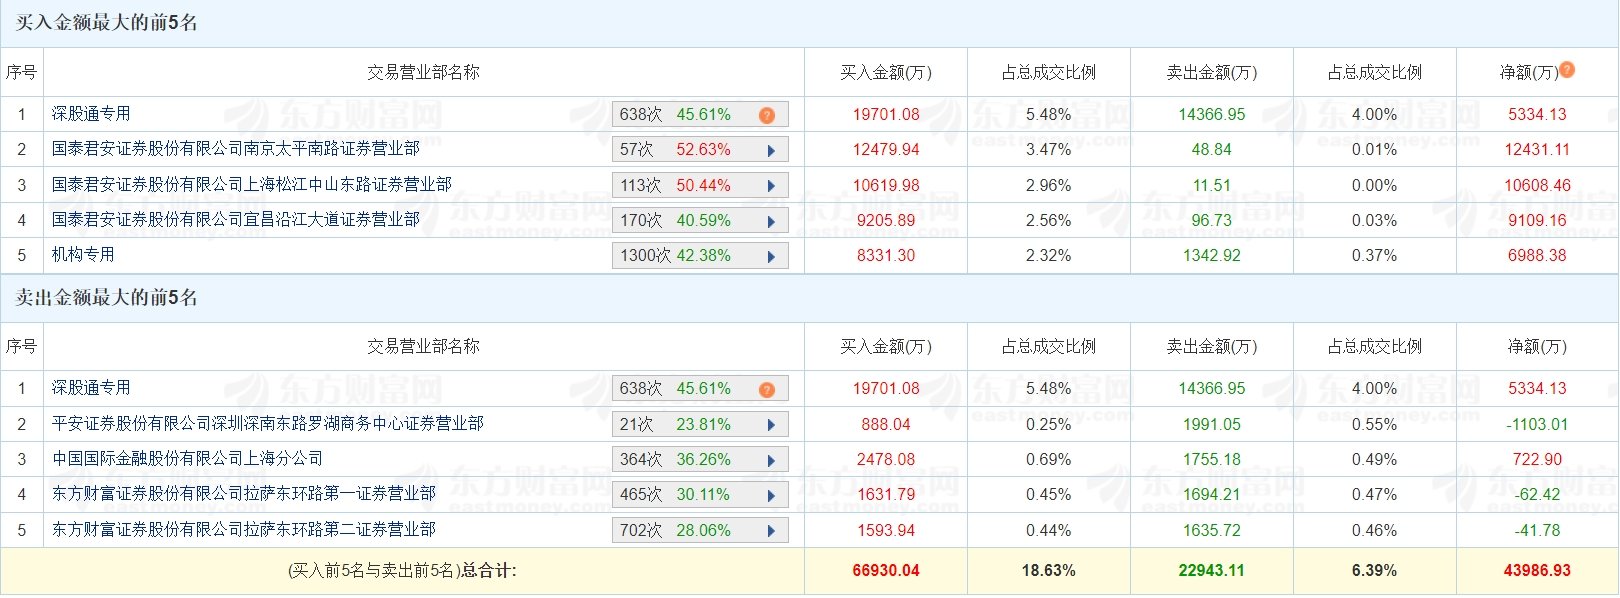
Task: Open the arrow beside 21次 23.81%
Action: [771, 425]
